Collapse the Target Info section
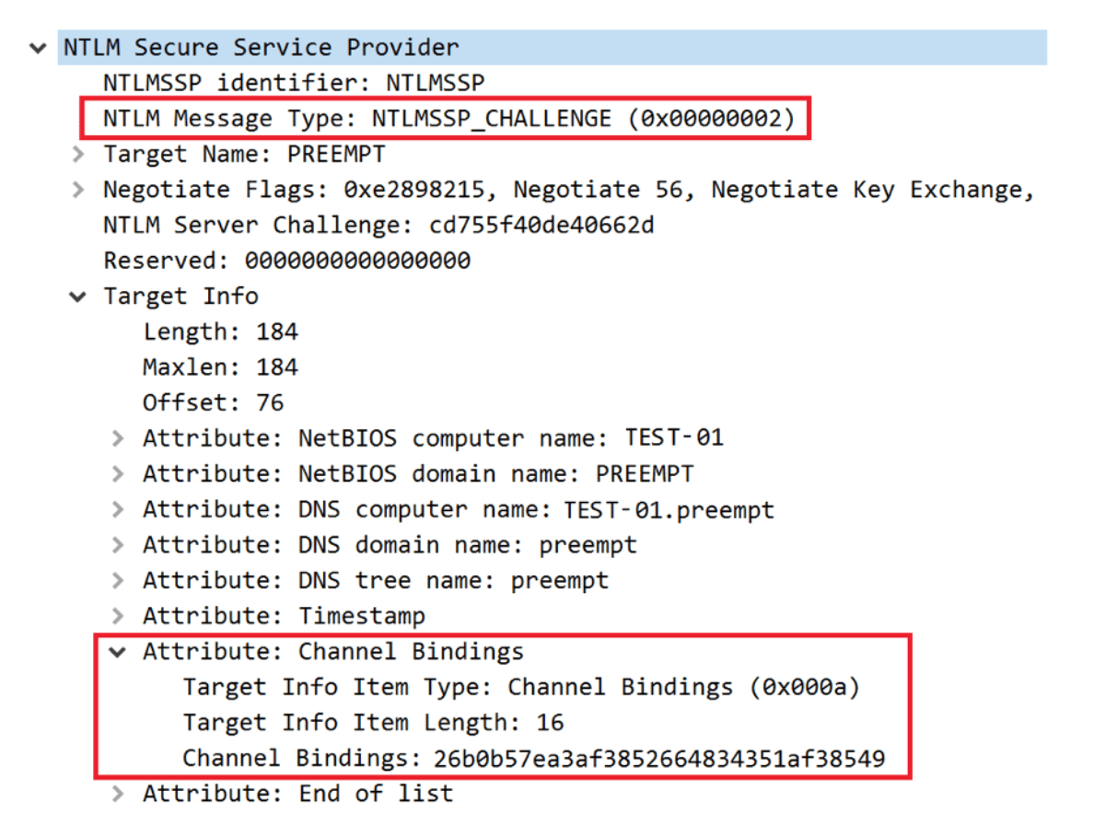Screen dimensions: 1095x814 (78, 297)
